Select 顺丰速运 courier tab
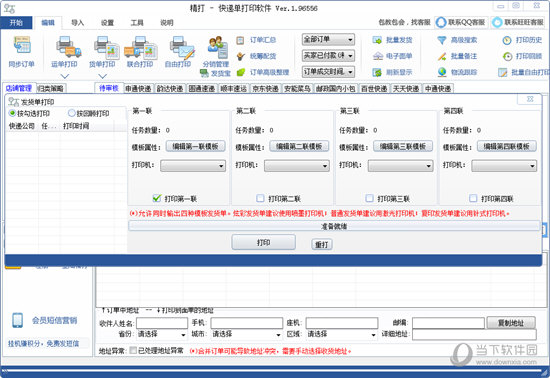This screenshot has width=550, height=378. point(233,88)
